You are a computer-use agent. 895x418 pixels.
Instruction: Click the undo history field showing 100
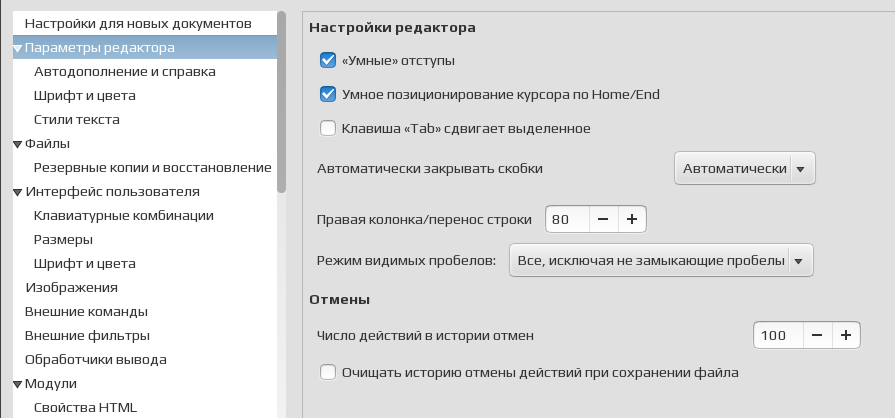[779, 335]
